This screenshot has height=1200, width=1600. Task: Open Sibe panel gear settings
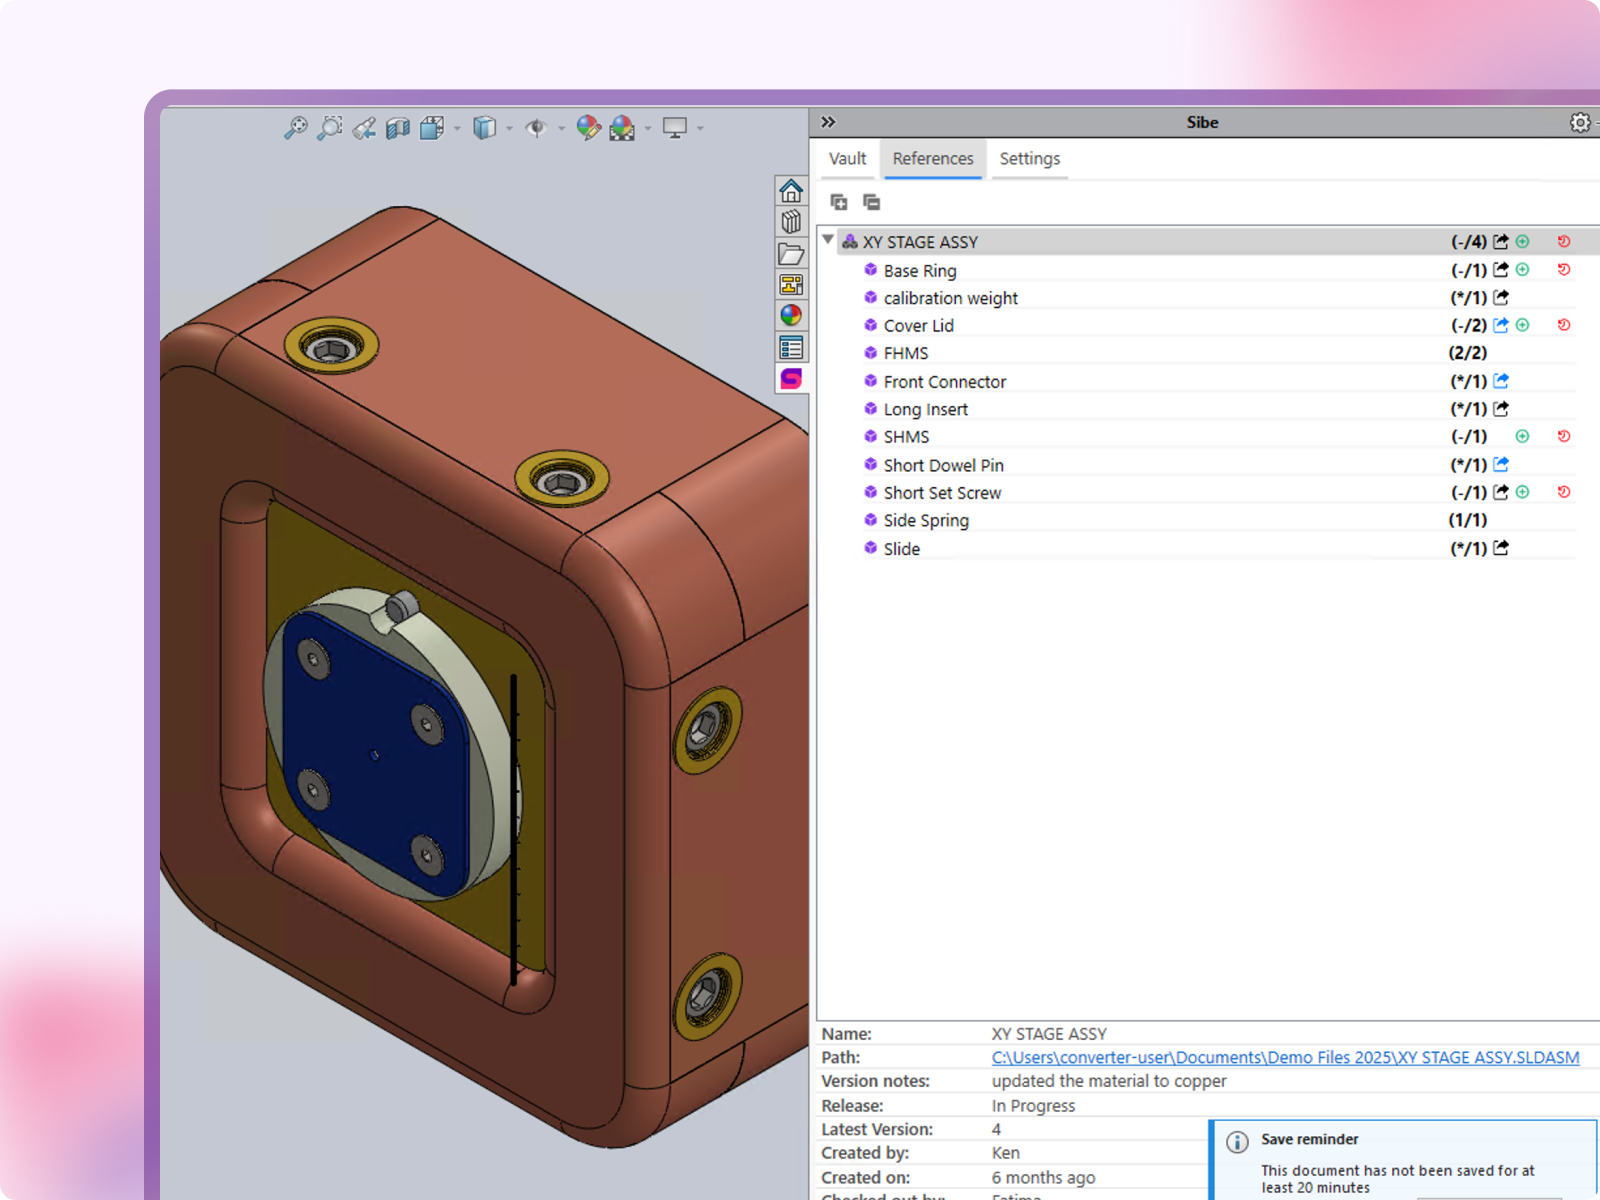tap(1580, 122)
